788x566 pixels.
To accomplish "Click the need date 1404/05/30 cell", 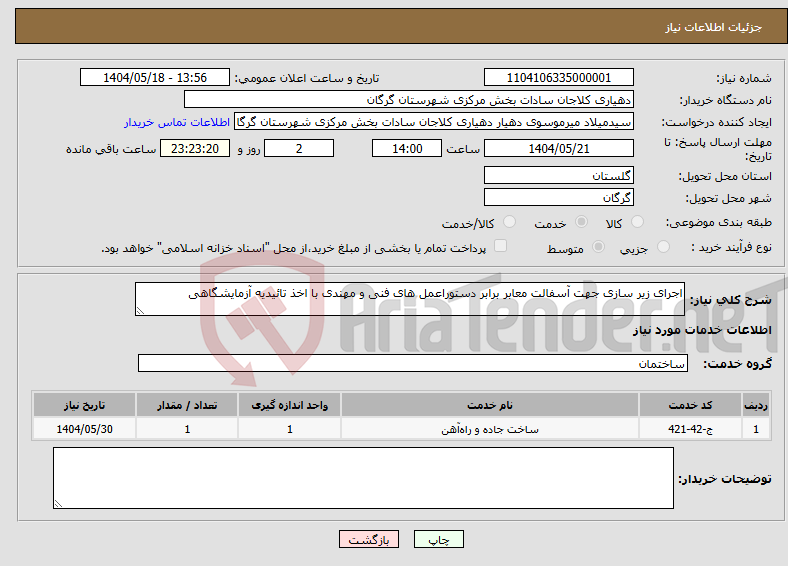I will coord(84,429).
